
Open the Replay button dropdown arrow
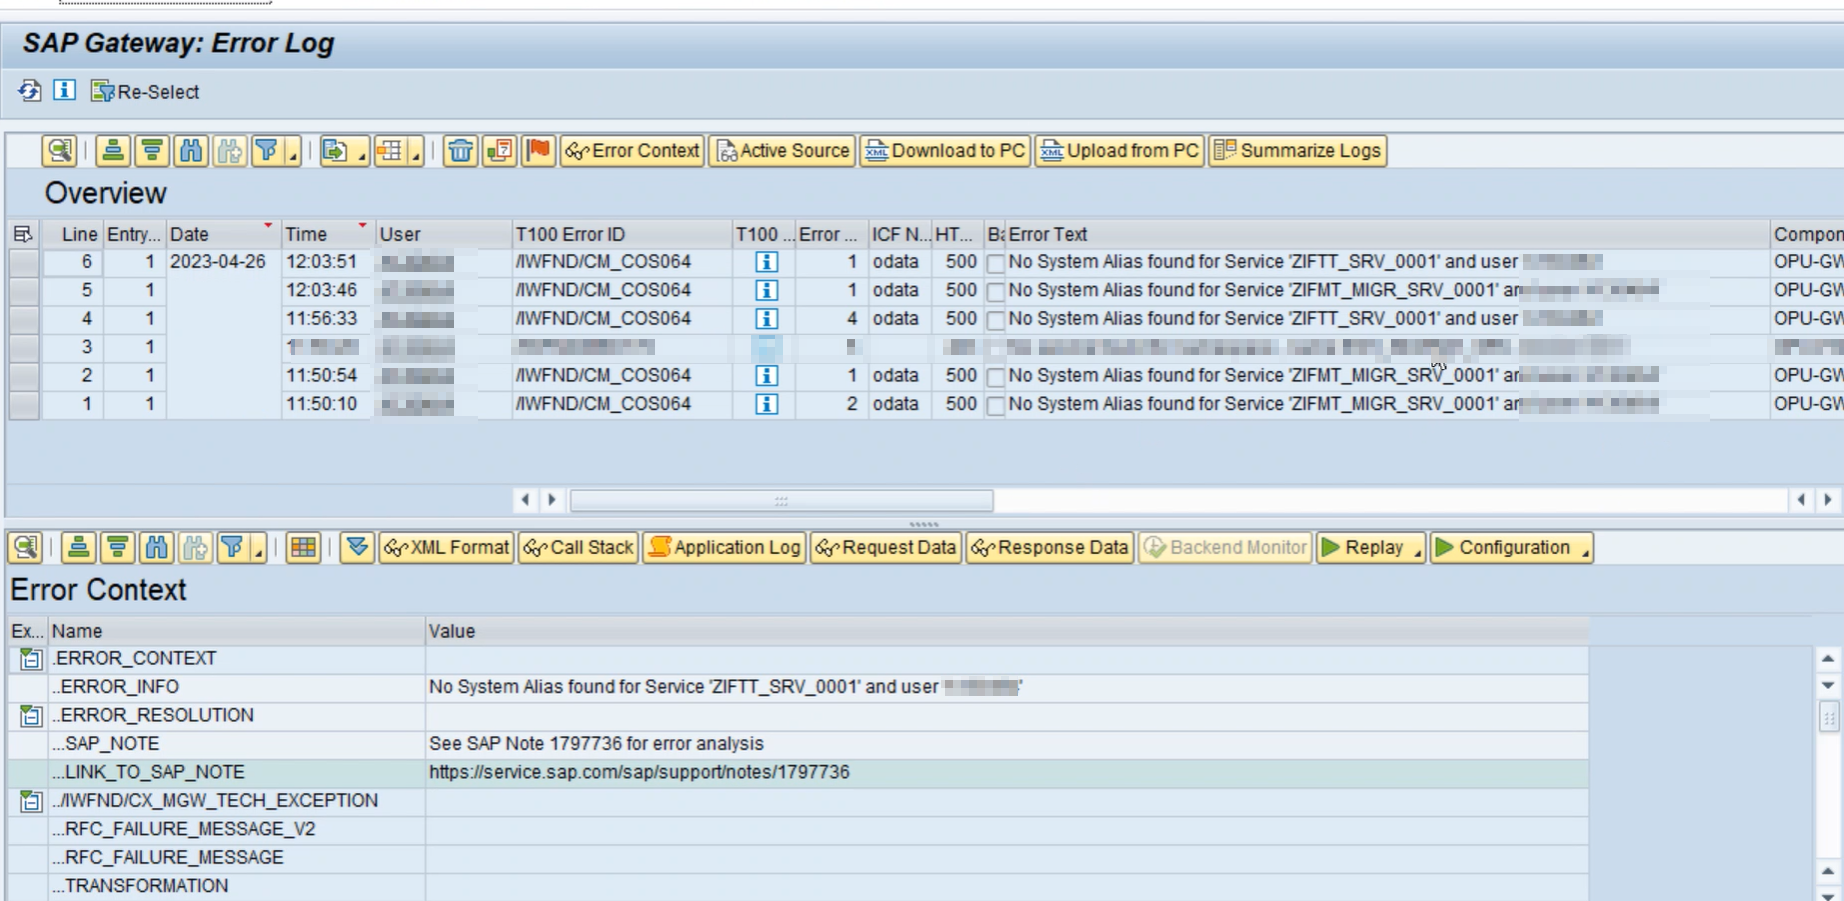coord(1418,549)
